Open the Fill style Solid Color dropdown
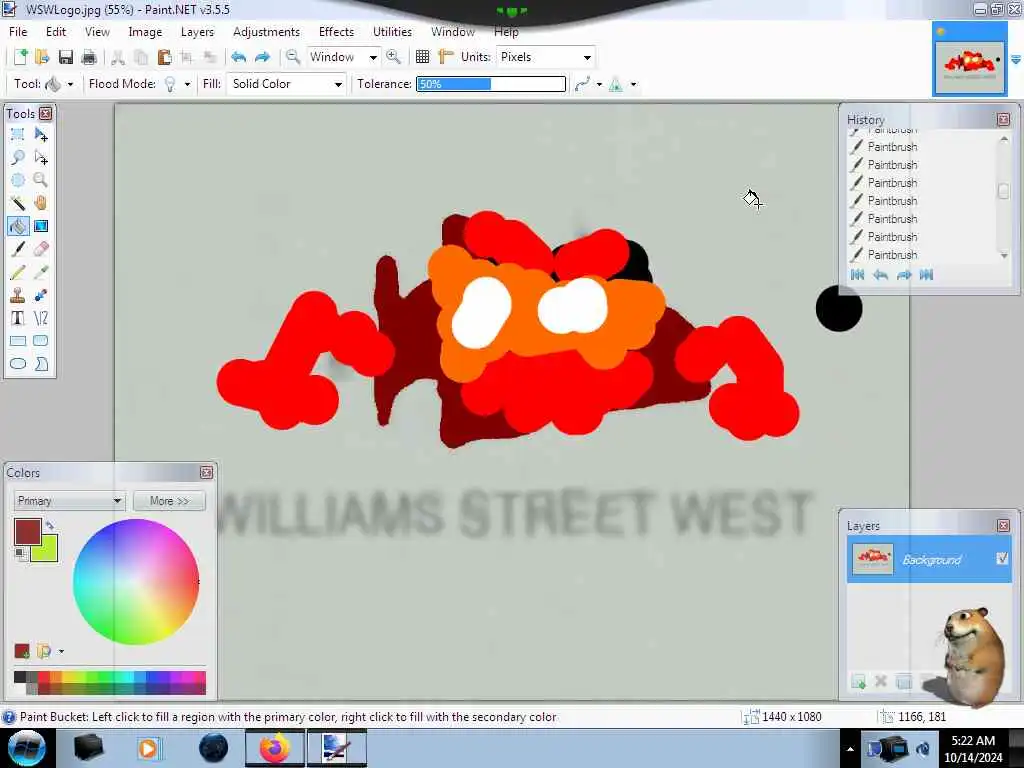Image resolution: width=1024 pixels, height=768 pixels. [x=286, y=84]
